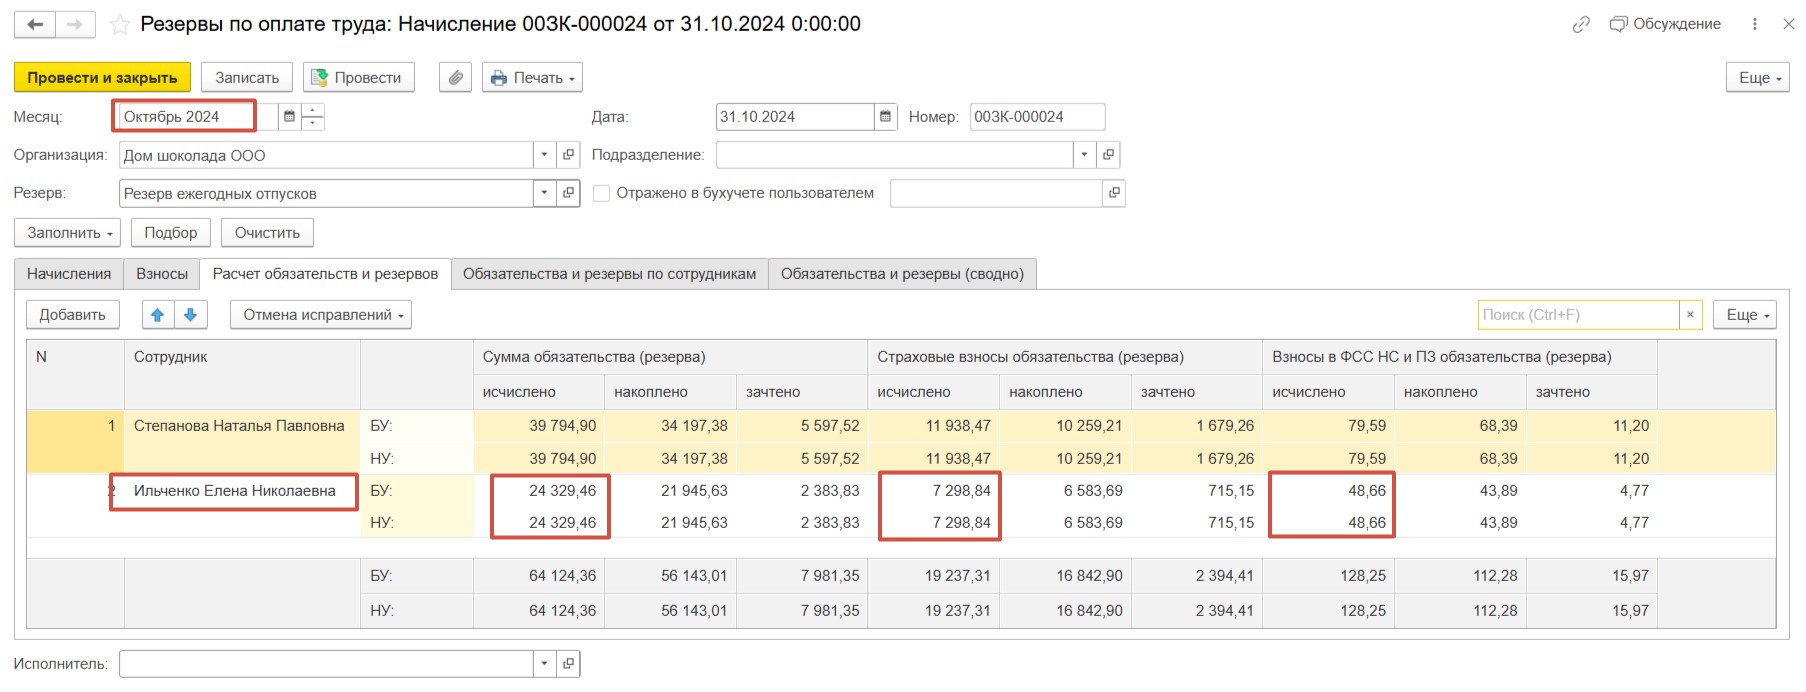Move row down with blue arrow

[x=190, y=315]
